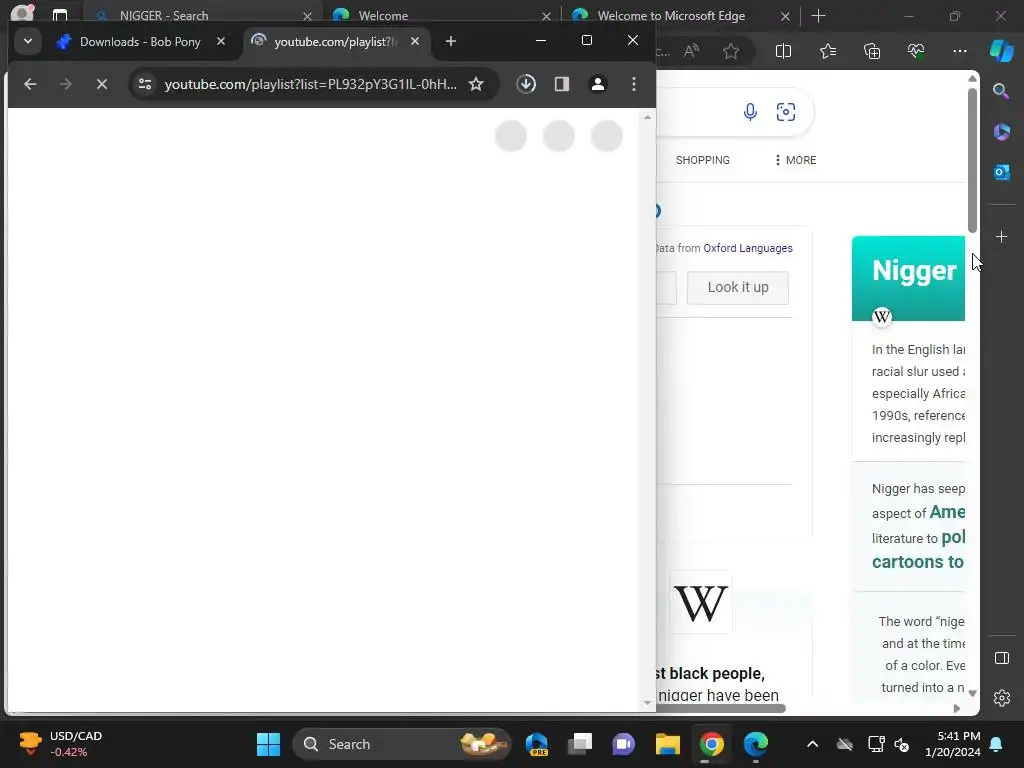Click the youtube.com playlist URL field
This screenshot has width=1024, height=768.
tap(311, 84)
